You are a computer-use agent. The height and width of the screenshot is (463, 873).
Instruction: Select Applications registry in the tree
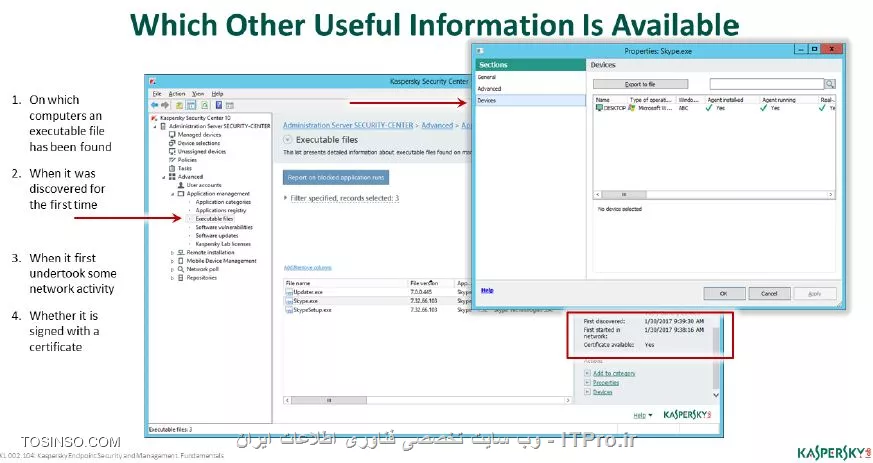220,210
